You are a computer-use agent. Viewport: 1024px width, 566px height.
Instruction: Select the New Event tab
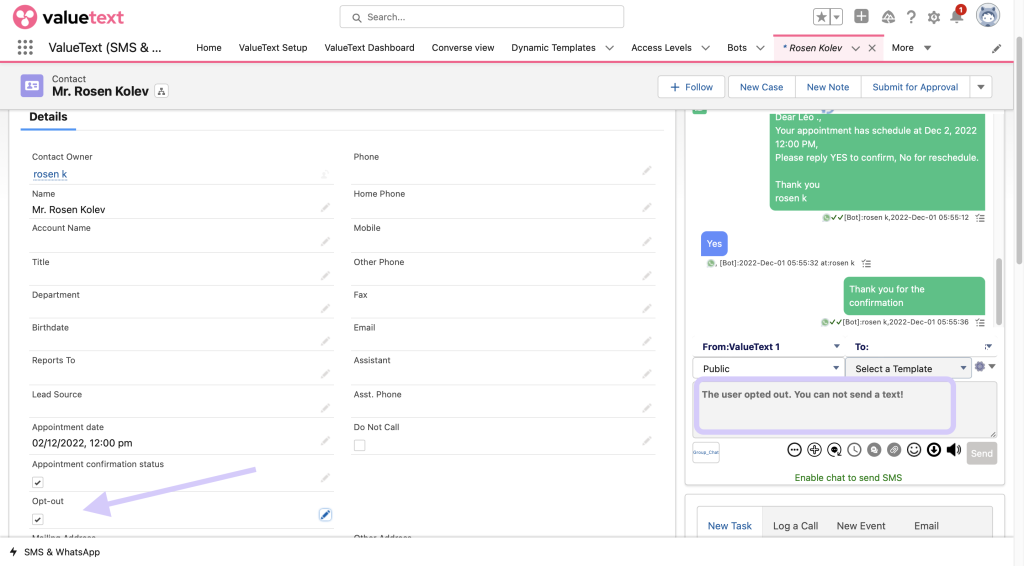click(861, 526)
